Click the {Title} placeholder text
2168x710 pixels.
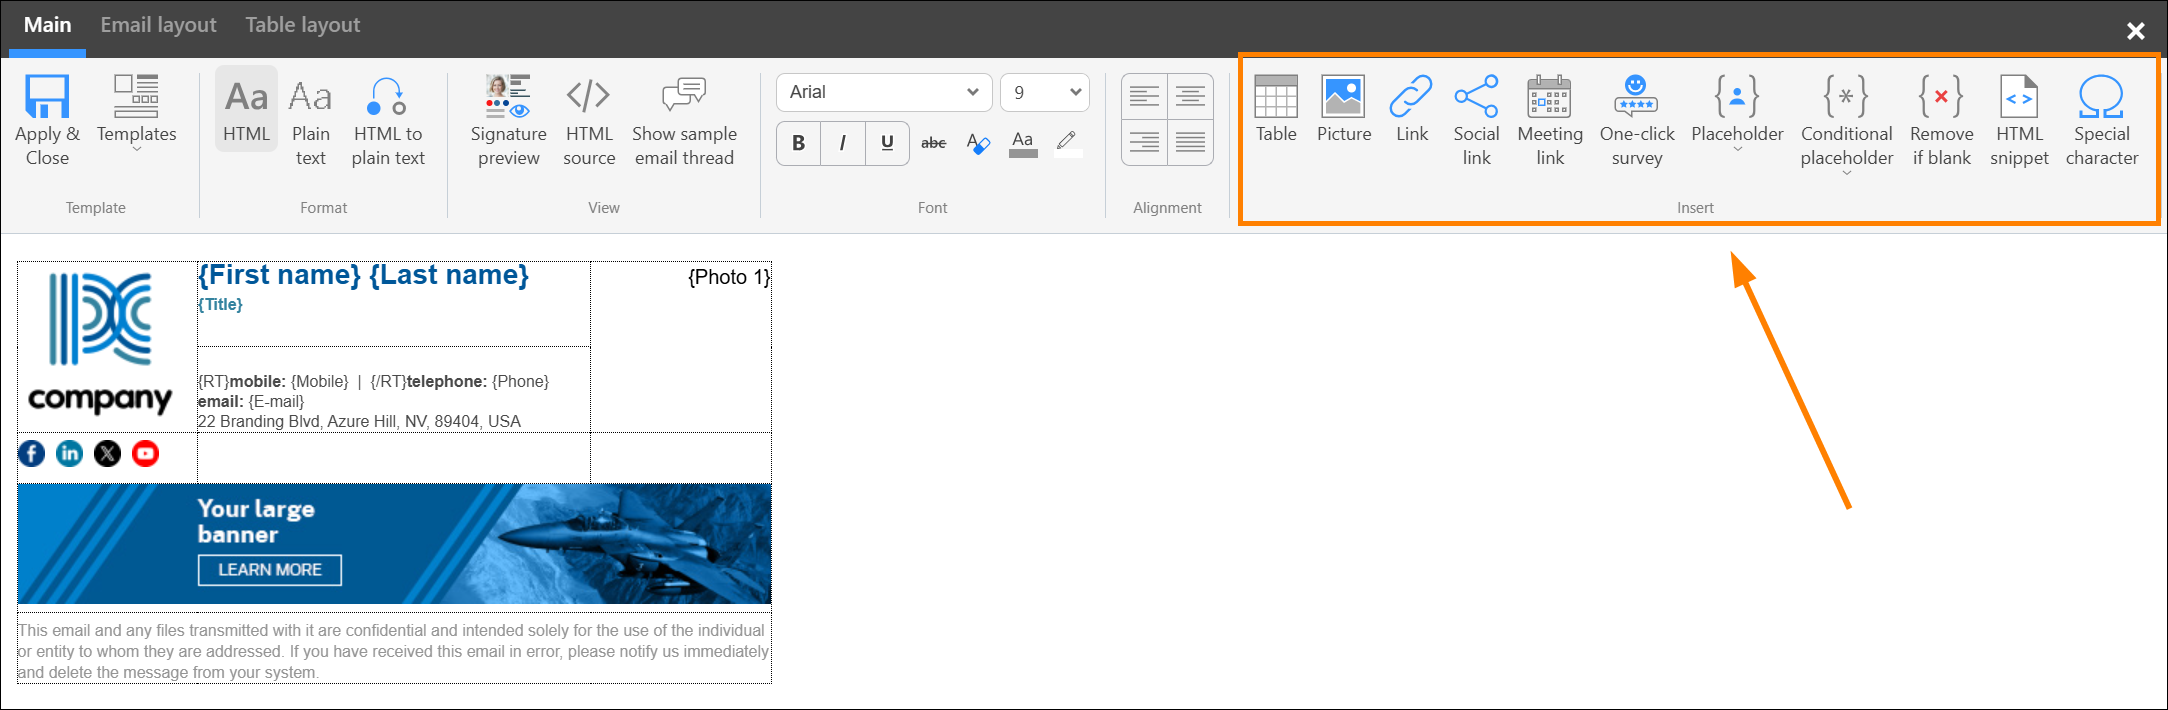(x=220, y=304)
